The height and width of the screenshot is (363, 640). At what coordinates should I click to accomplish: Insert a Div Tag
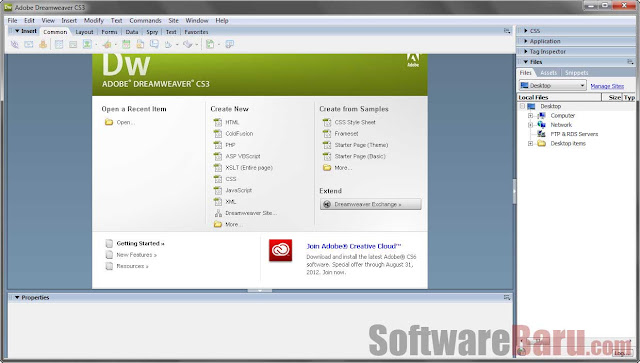(x=73, y=45)
